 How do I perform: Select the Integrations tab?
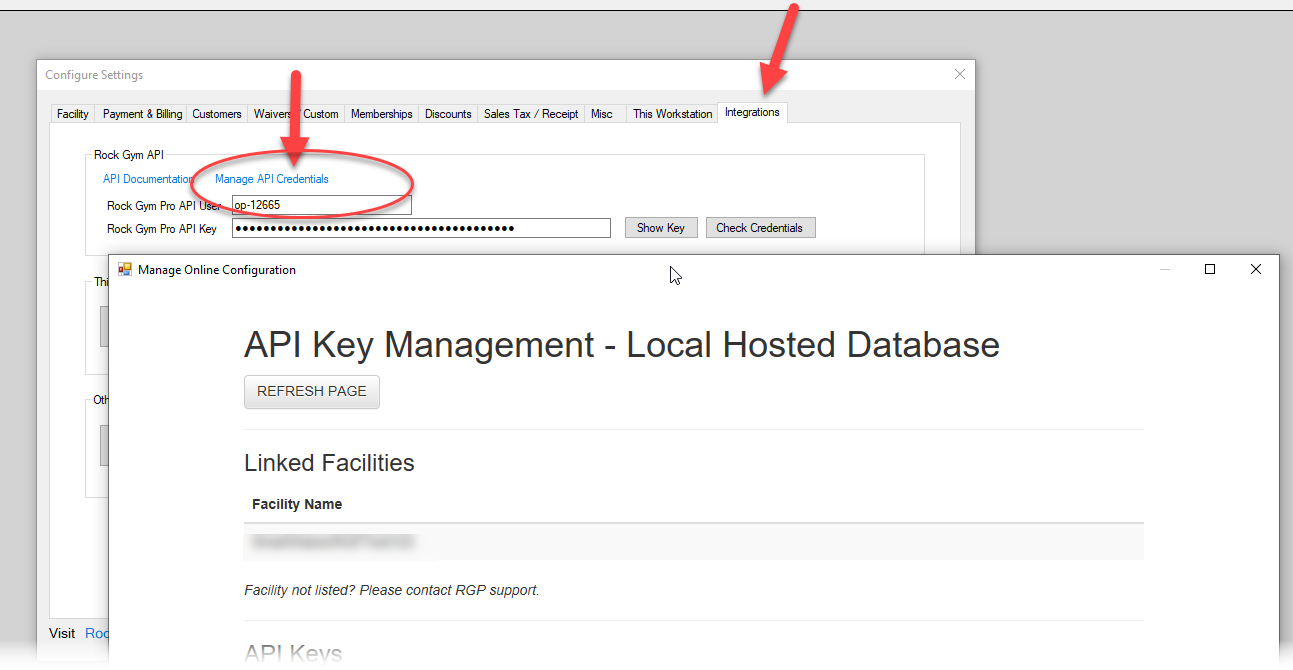(x=752, y=112)
